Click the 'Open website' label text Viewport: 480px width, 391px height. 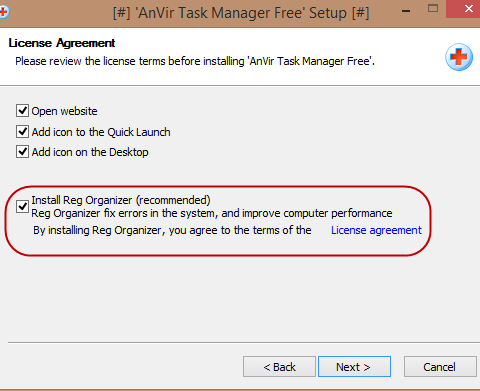coord(64,111)
